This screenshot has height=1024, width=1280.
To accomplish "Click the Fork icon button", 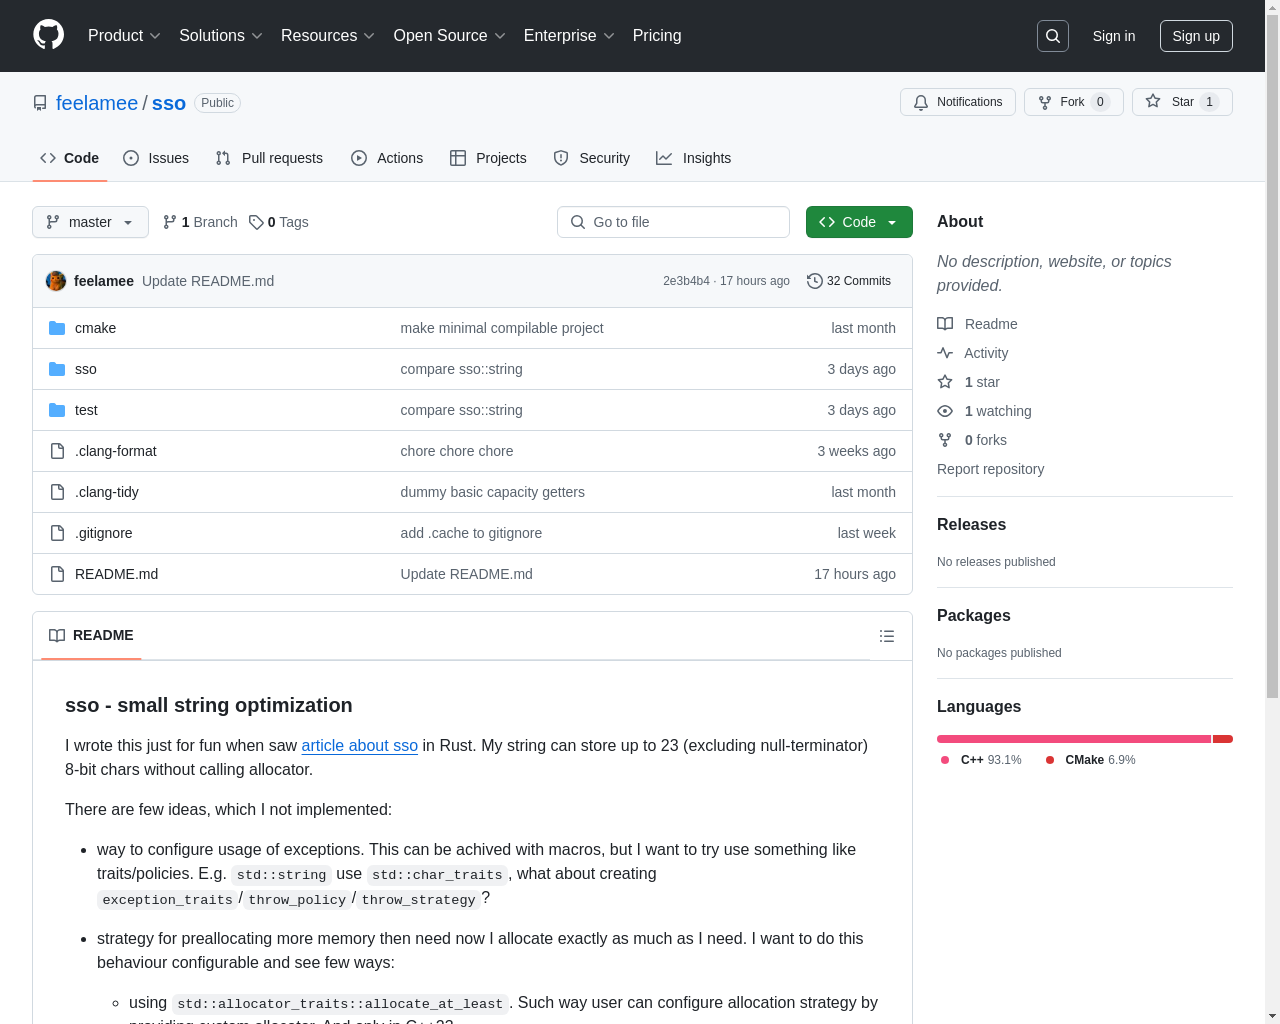I will click(1045, 102).
